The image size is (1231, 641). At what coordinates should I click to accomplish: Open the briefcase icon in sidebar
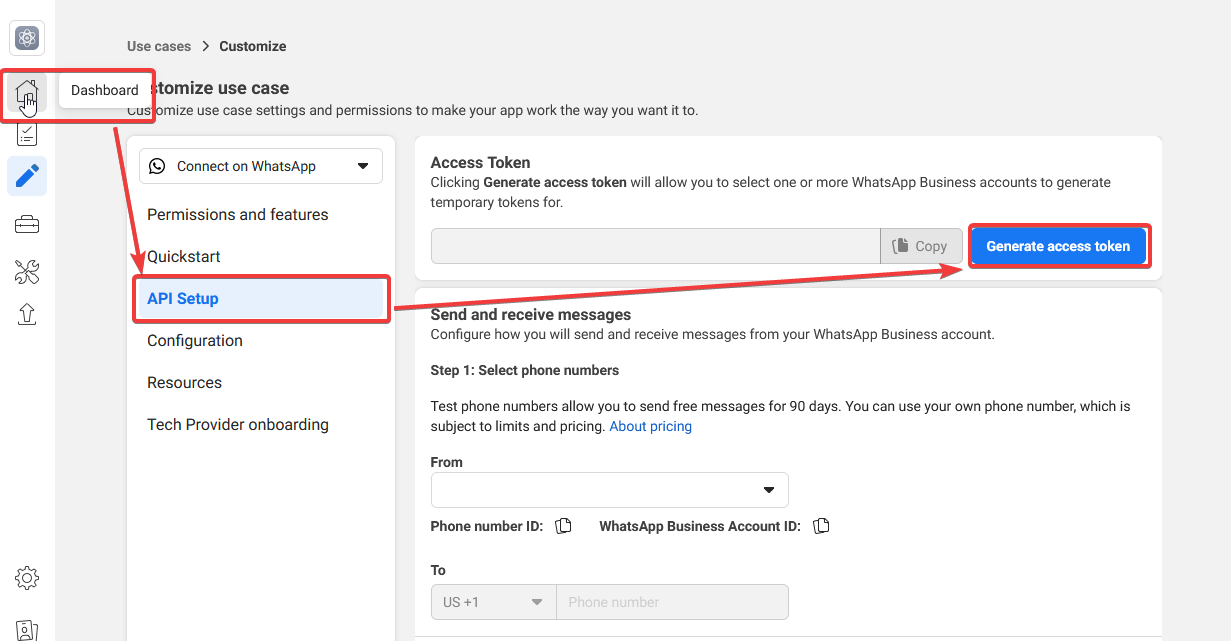[x=27, y=225]
